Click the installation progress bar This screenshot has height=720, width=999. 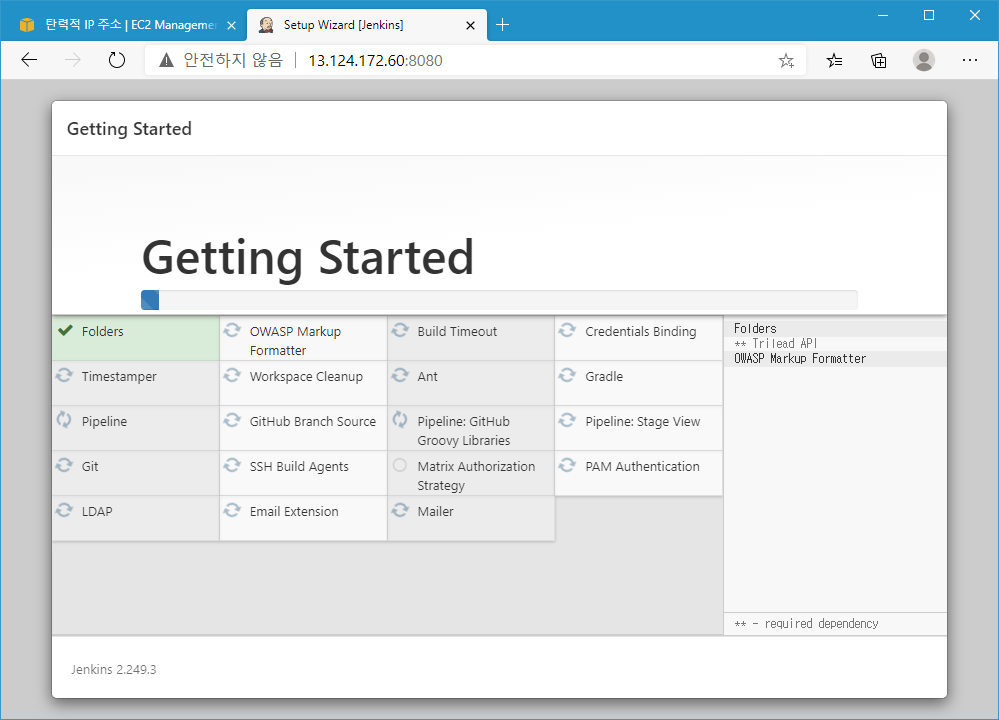click(x=499, y=299)
